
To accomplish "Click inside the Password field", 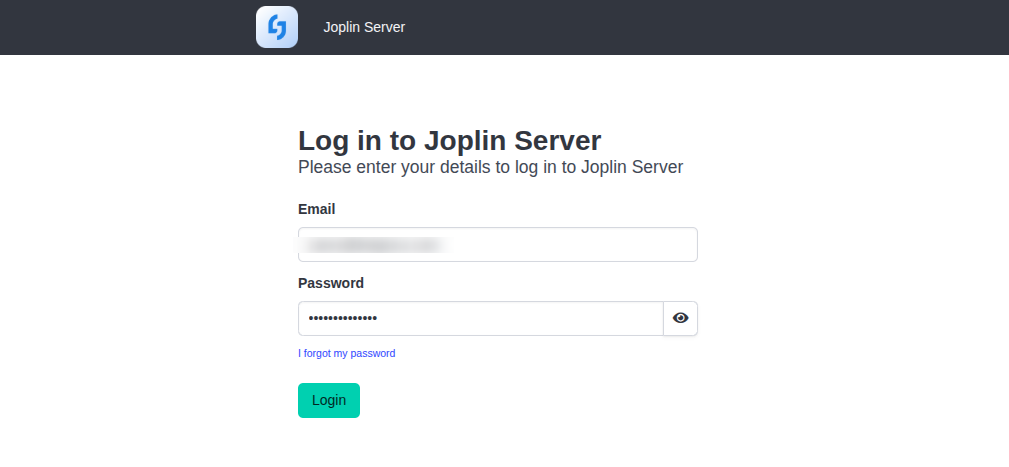I will coord(481,318).
